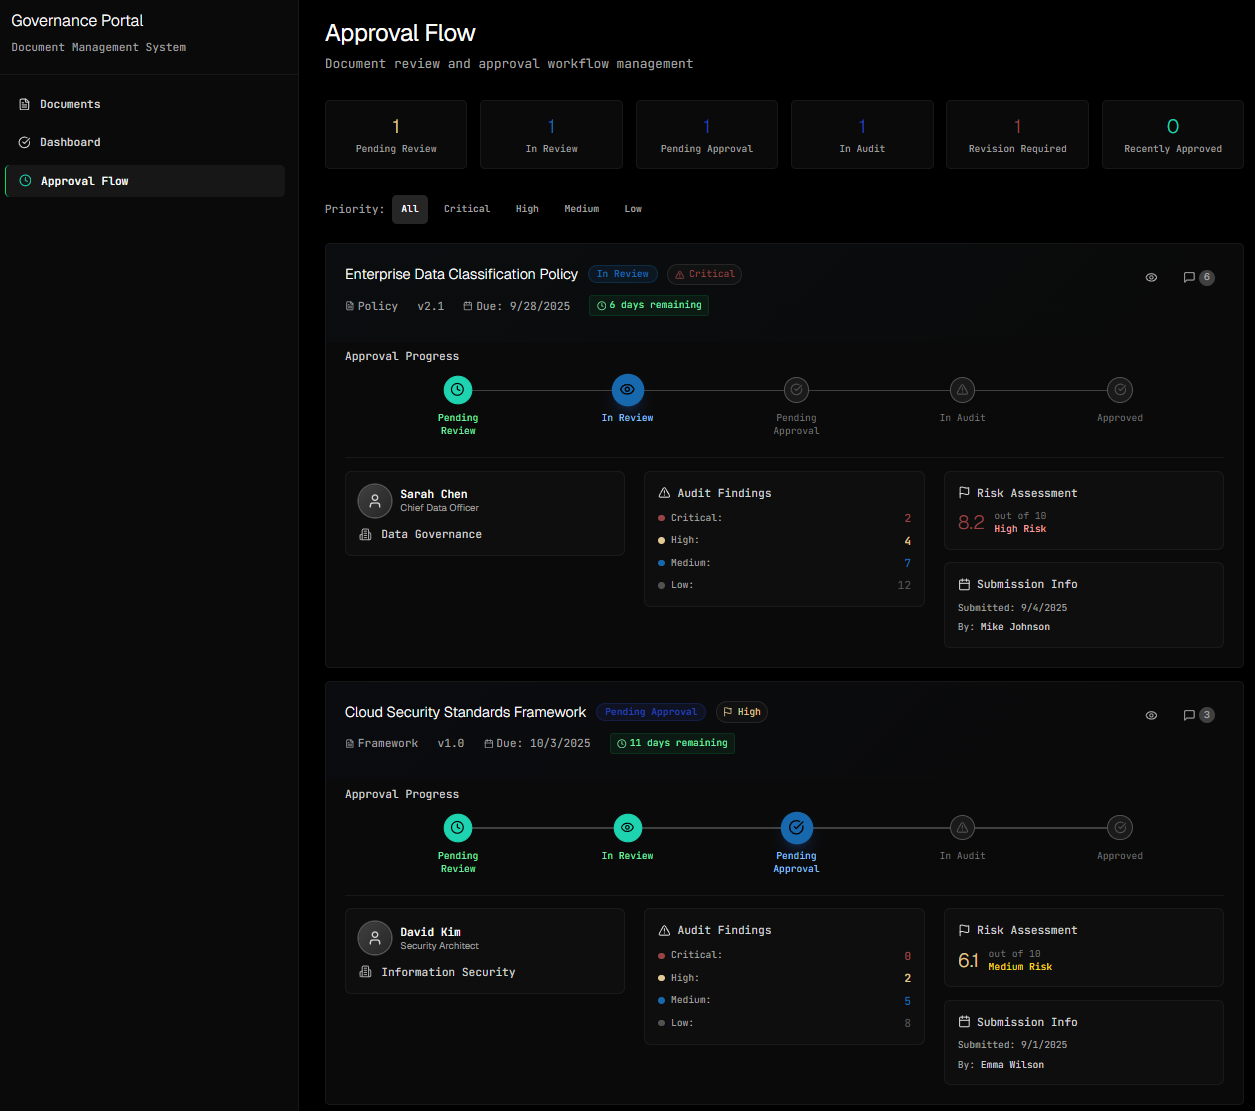Click Audit Findings warning icon under David Kim's framework
Viewport: 1255px width, 1111px height.
tap(664, 930)
